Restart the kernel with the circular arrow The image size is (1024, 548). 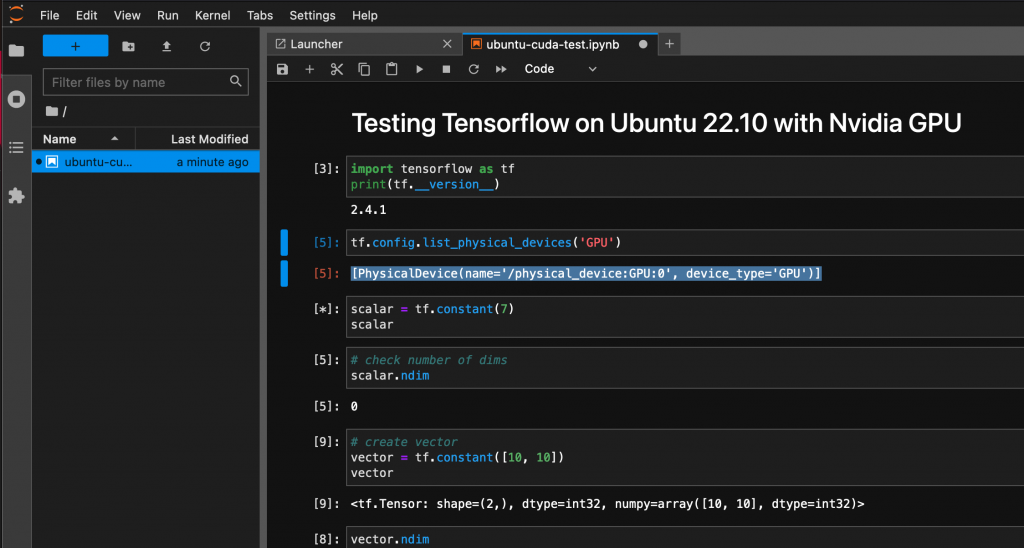coord(474,69)
